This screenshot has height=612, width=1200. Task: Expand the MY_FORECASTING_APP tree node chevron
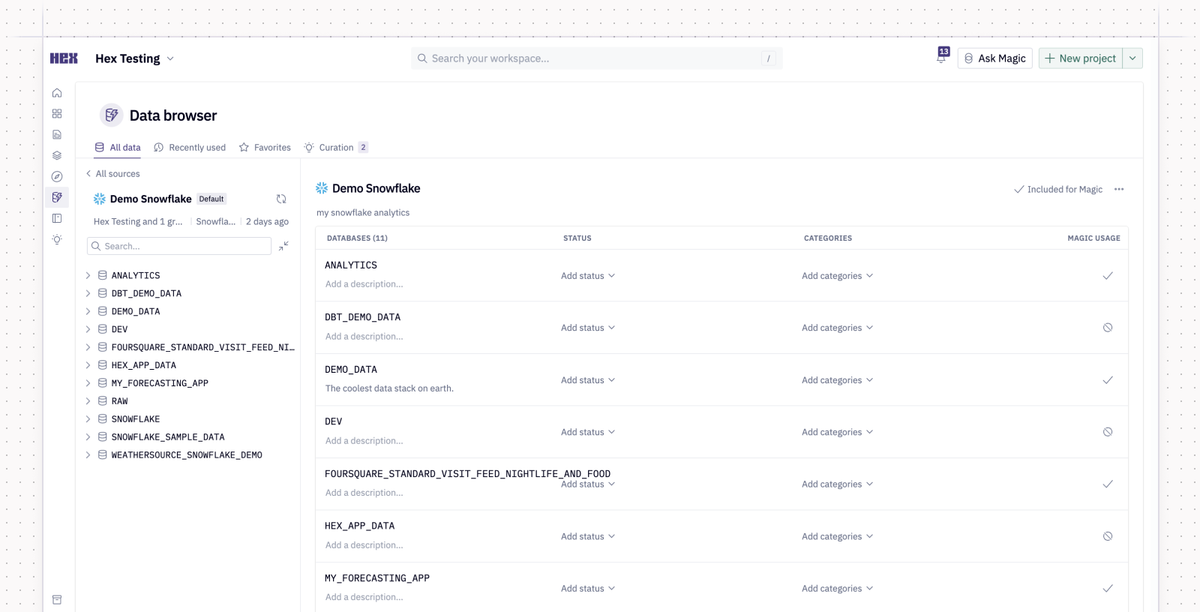[x=88, y=383]
